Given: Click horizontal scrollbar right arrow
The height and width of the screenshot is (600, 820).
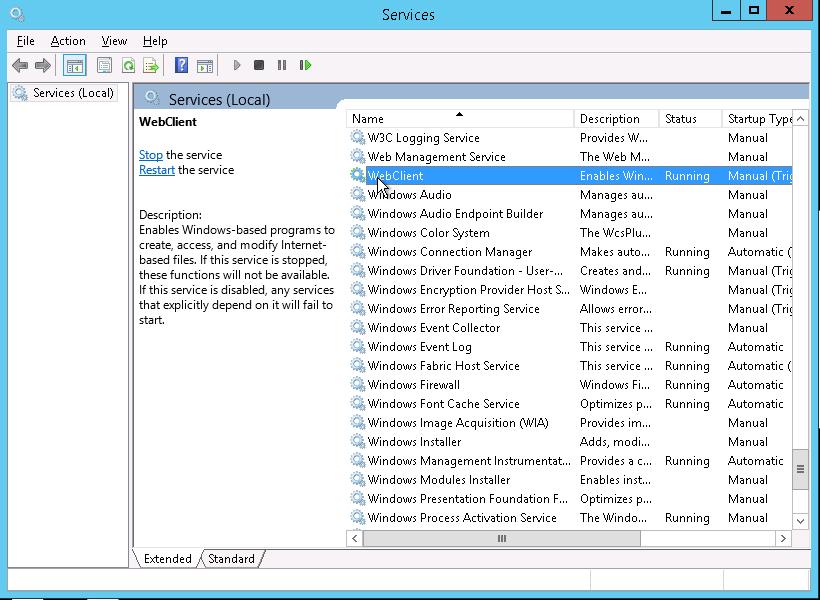Looking at the screenshot, I should [783, 538].
